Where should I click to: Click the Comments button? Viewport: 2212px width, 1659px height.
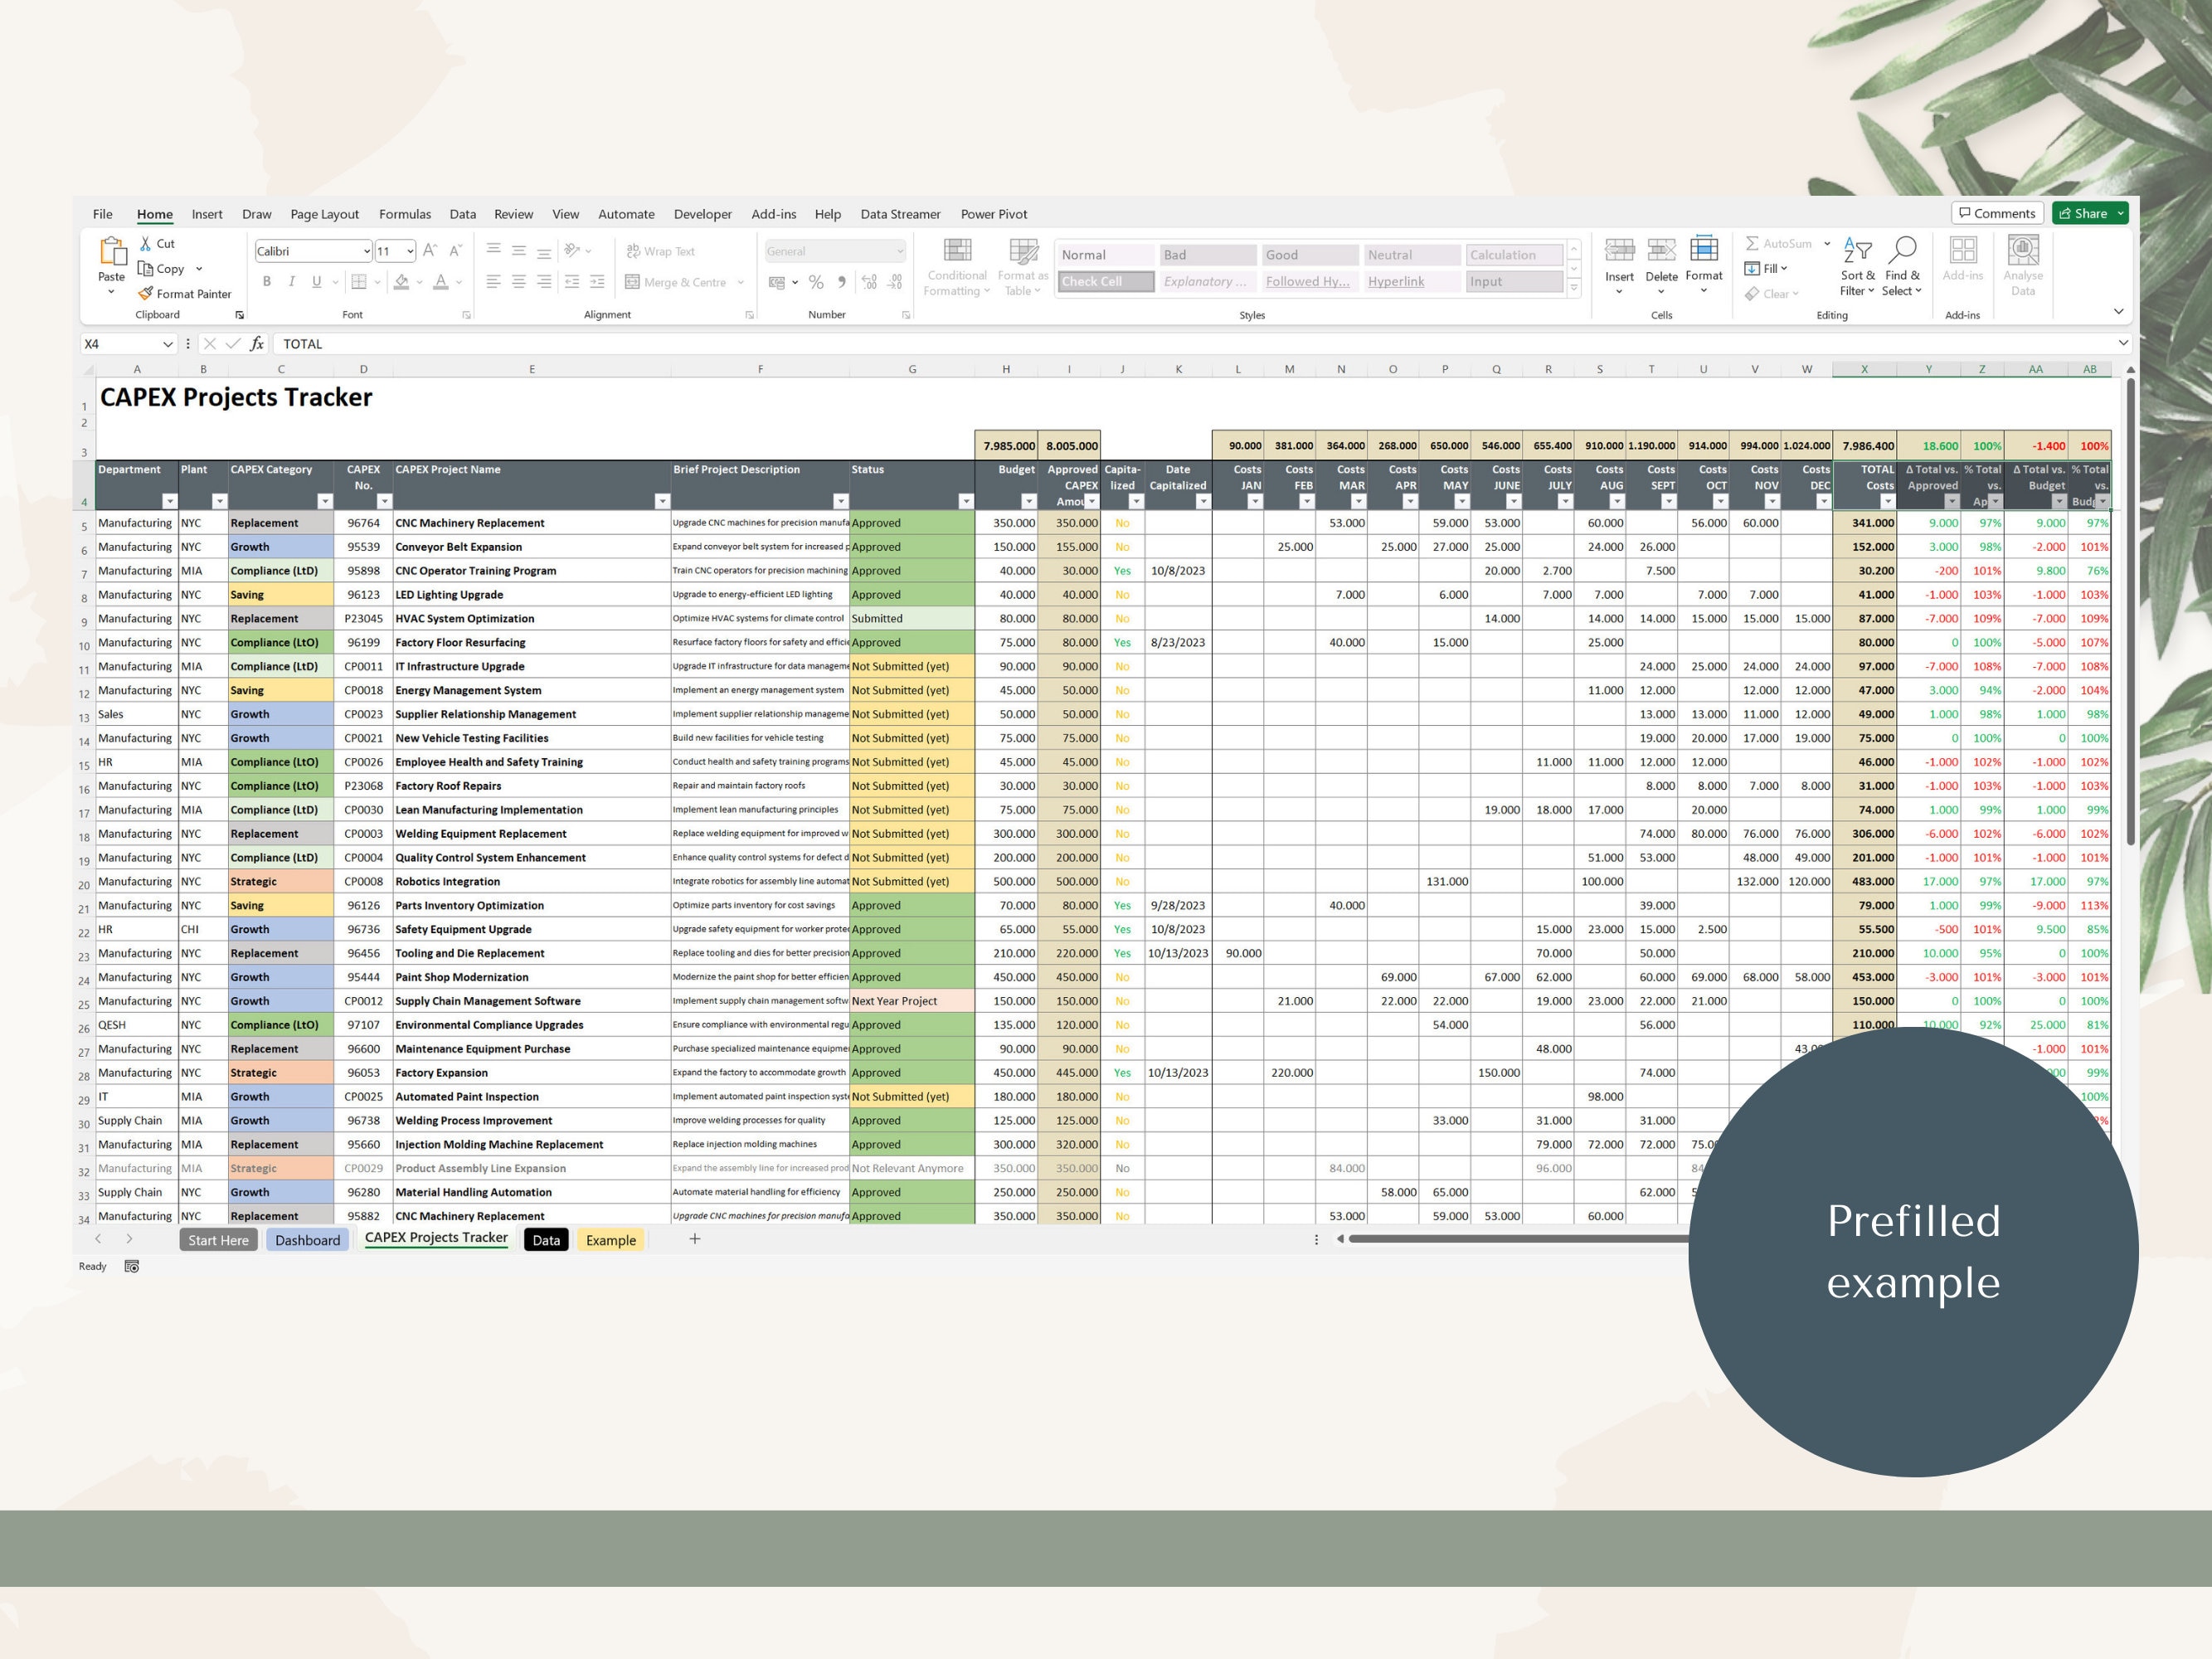(x=1997, y=213)
